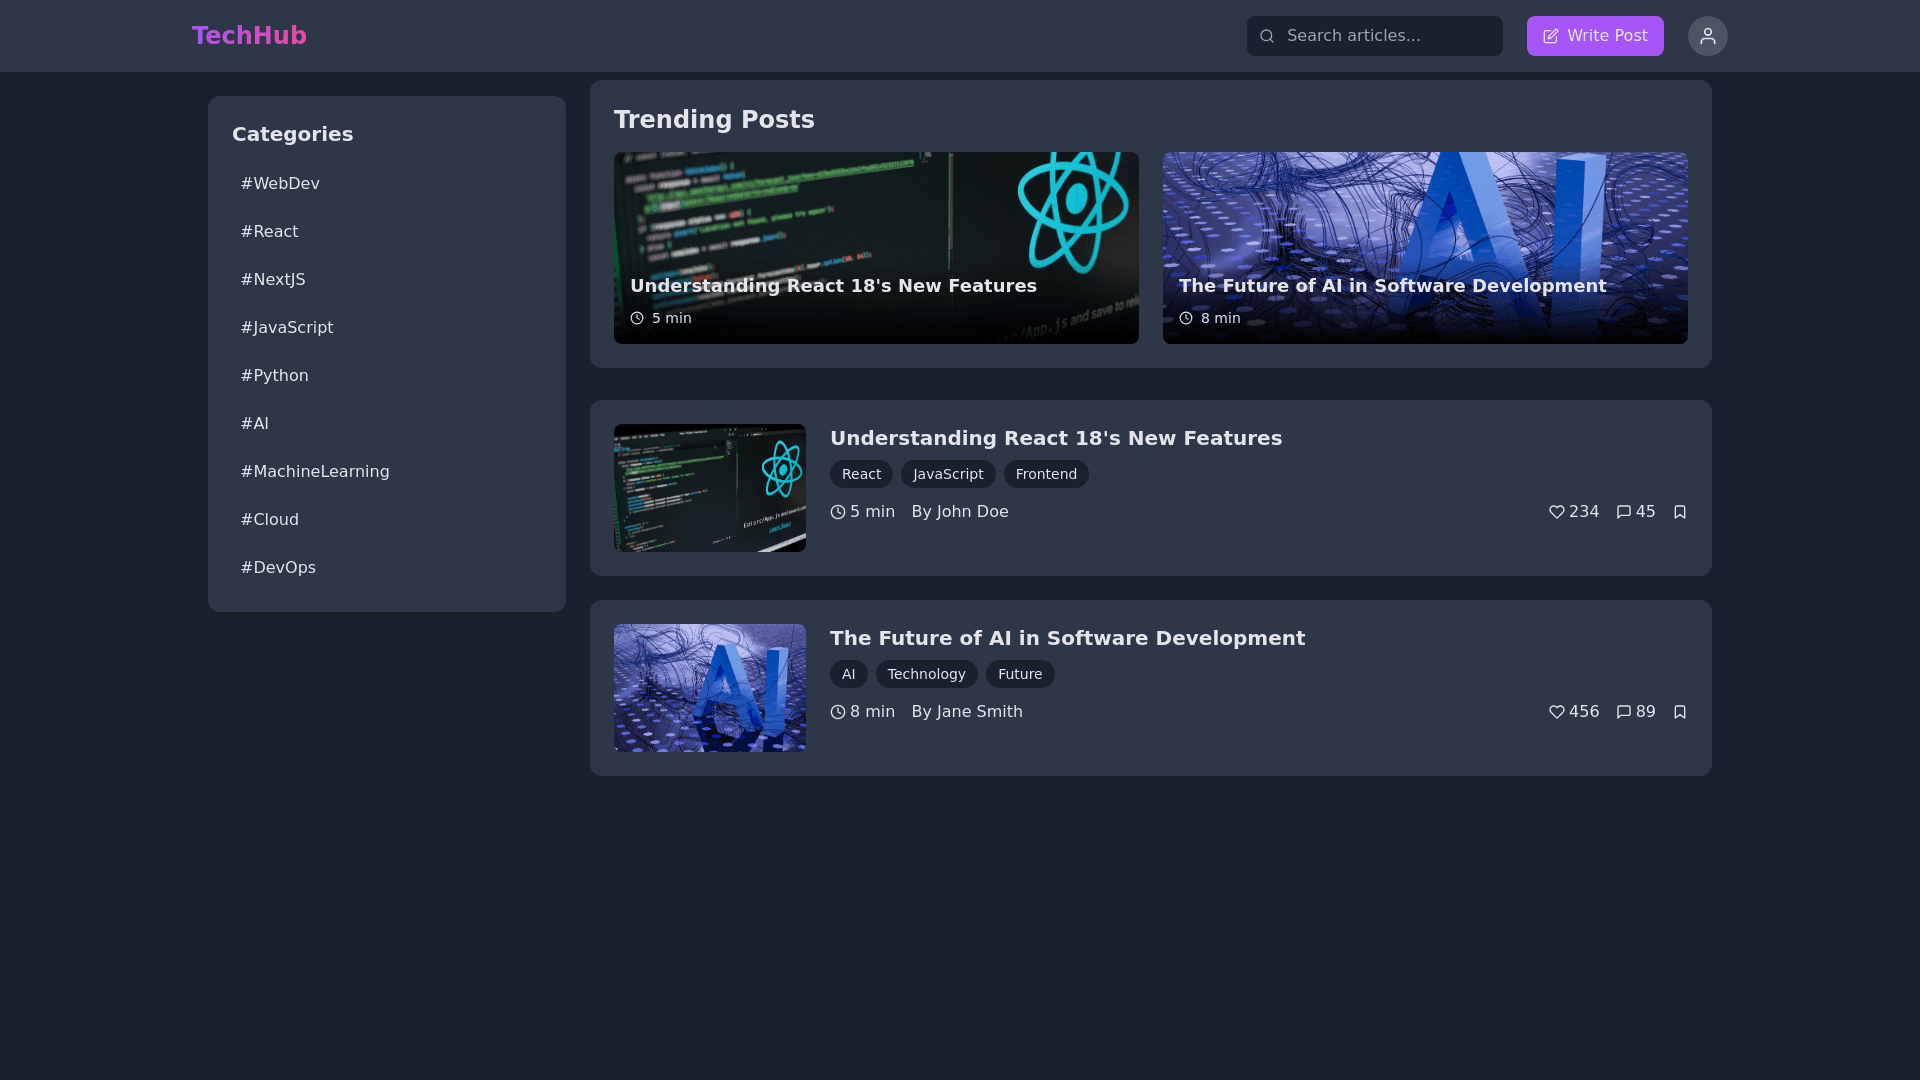Bookmark the Future of AI article
The height and width of the screenshot is (1080, 1920).
(1680, 712)
